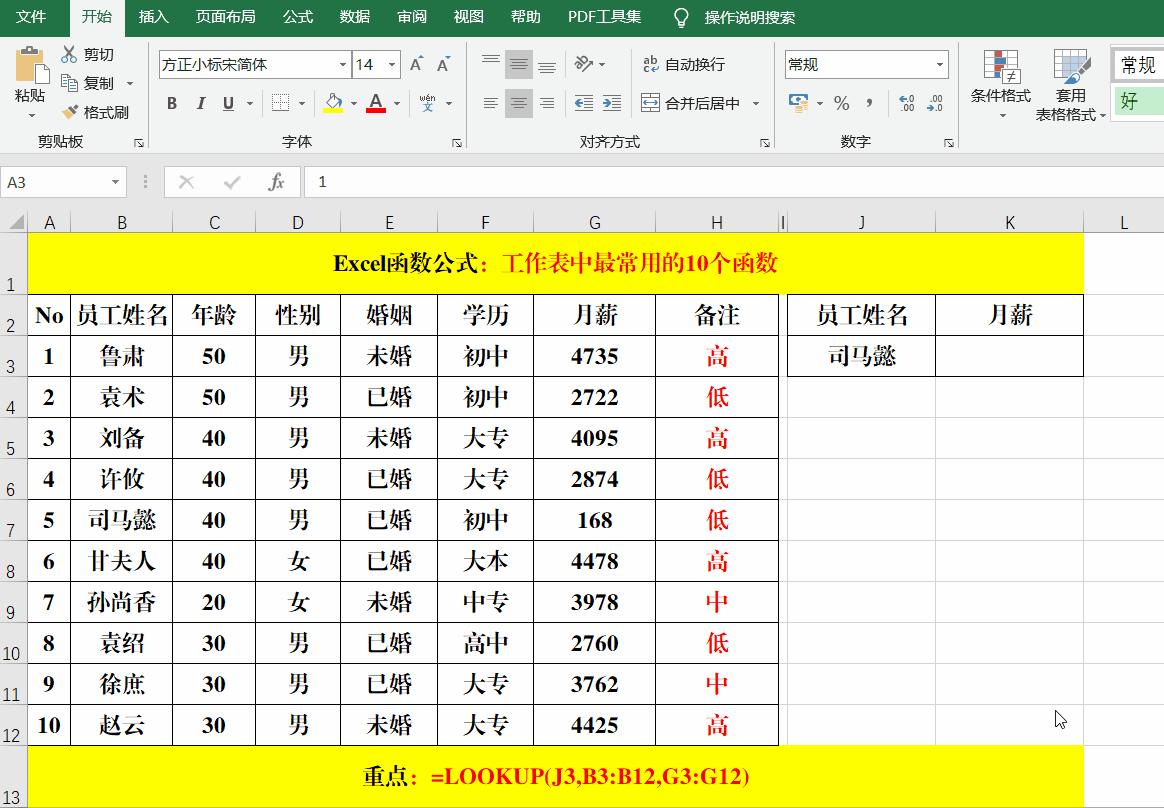Apply comma style number format
Viewport: 1164px width, 808px height.
tap(869, 102)
